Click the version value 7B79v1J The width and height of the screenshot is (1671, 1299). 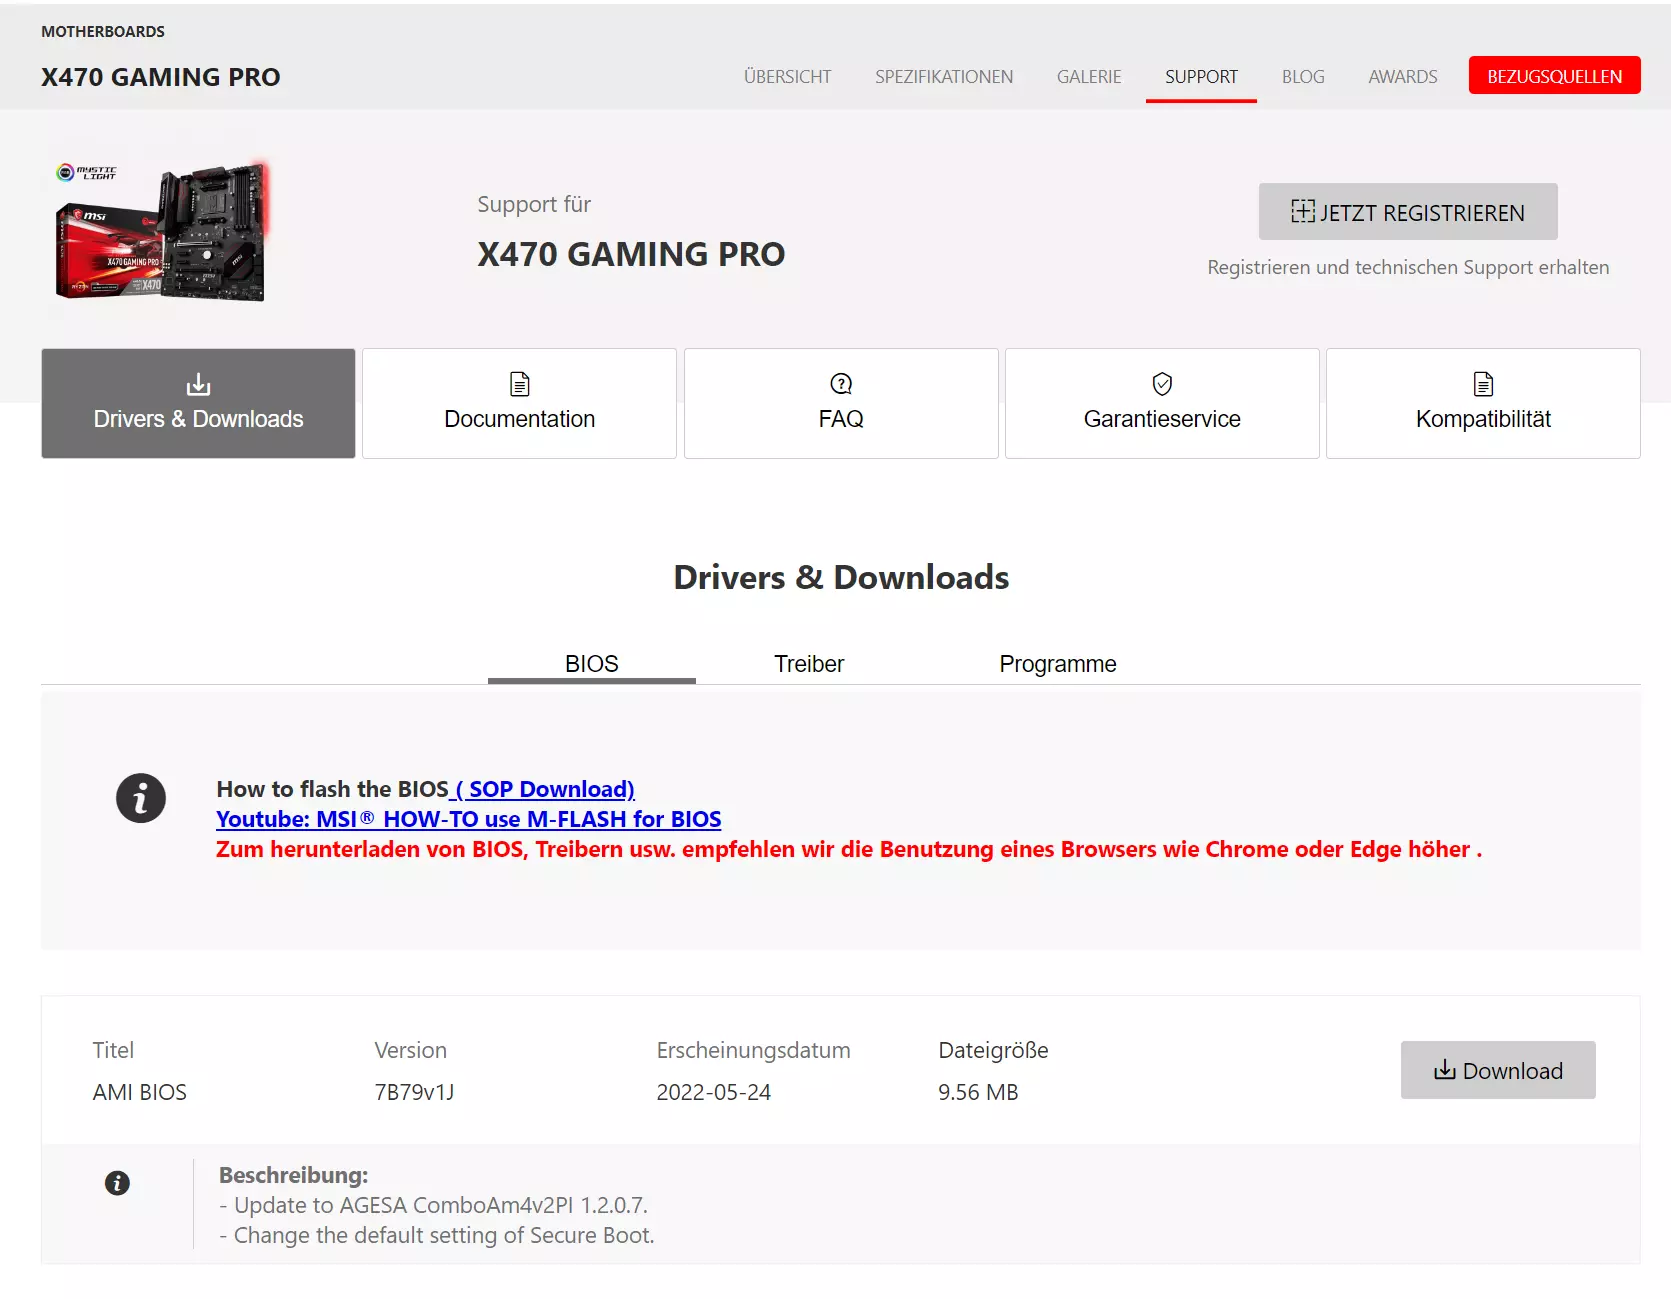(414, 1092)
